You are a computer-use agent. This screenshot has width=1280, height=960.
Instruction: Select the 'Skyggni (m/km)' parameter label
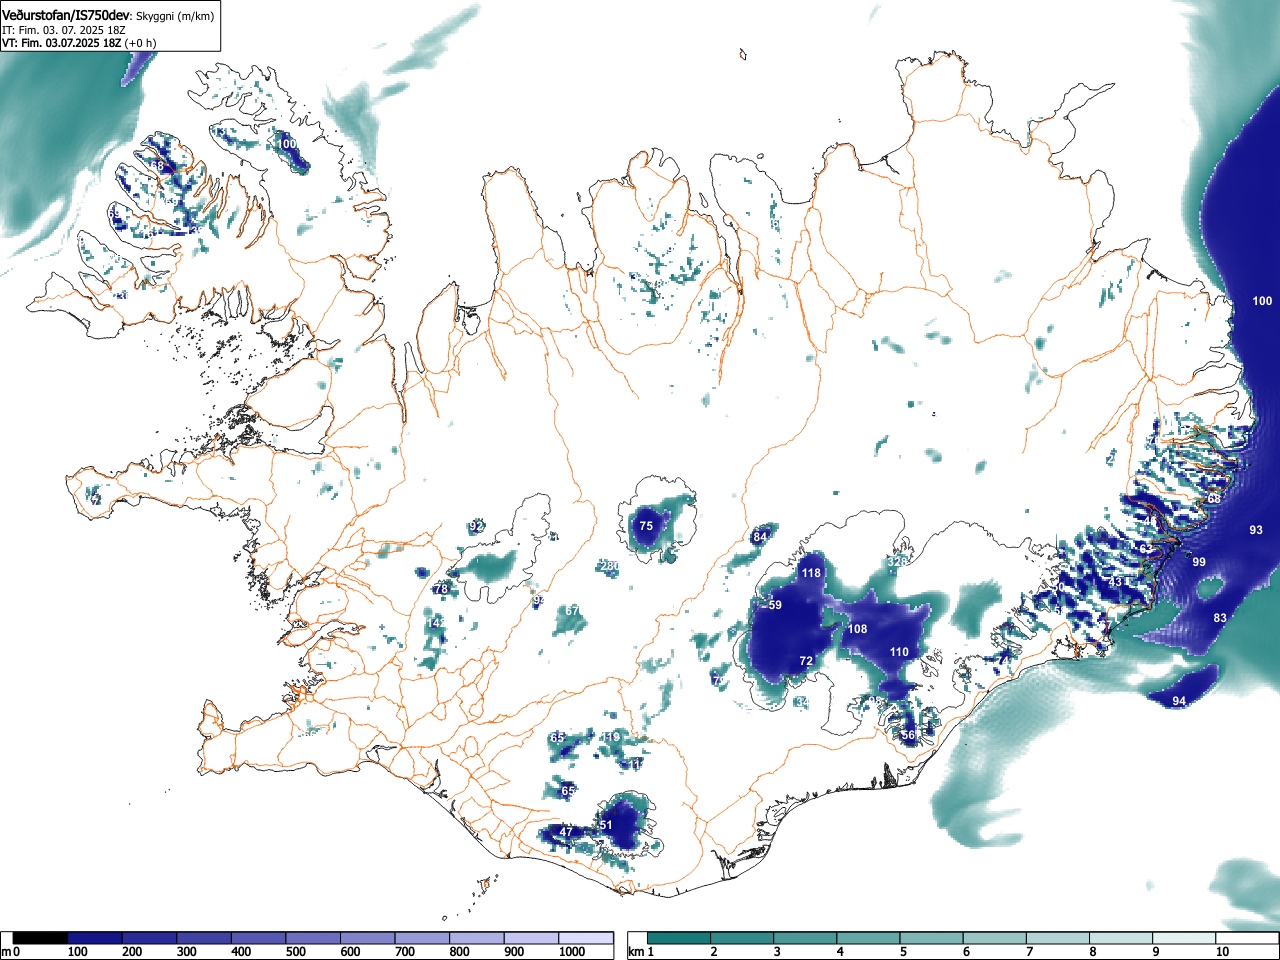click(x=174, y=16)
